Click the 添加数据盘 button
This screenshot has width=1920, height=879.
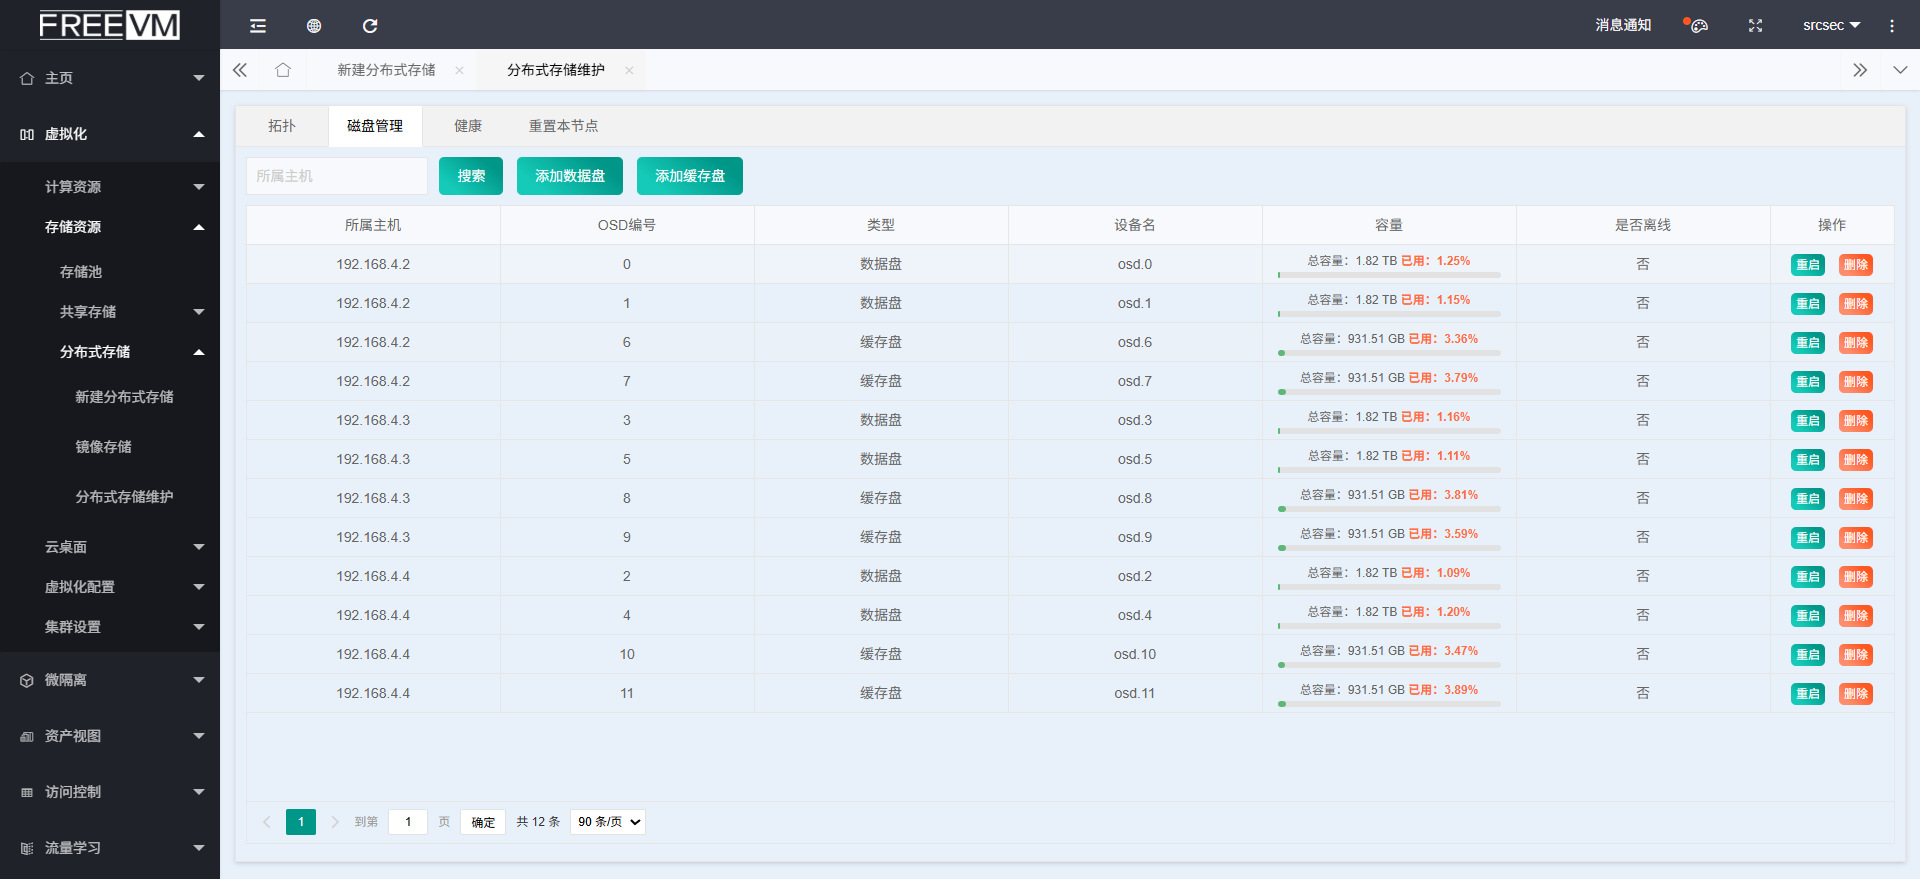point(570,176)
